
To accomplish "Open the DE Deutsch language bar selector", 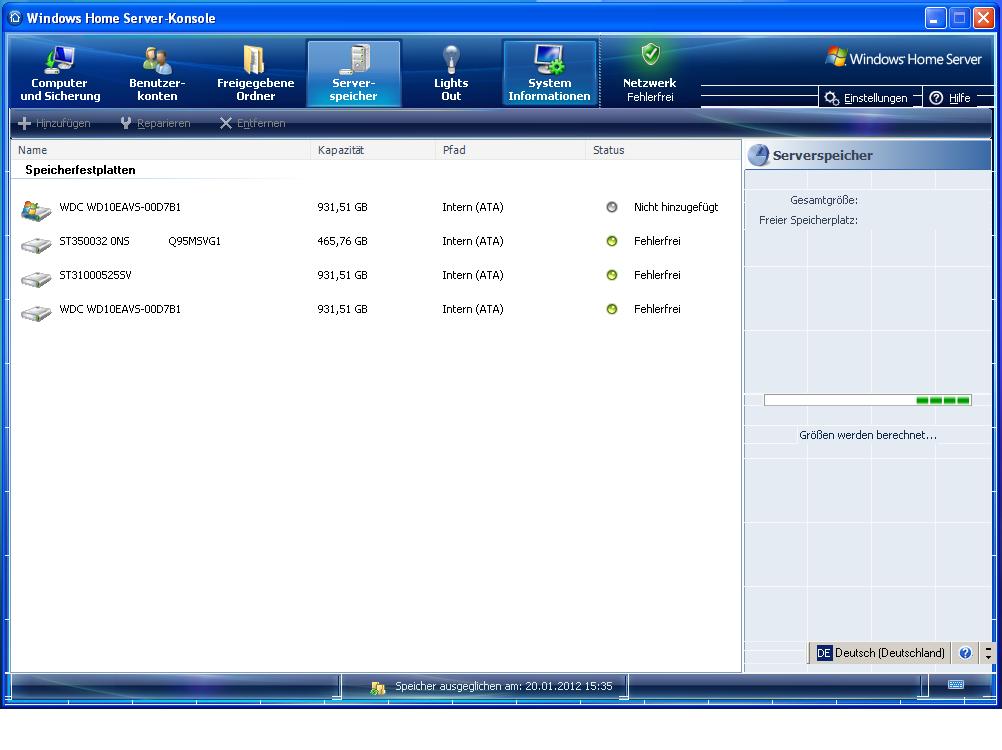I will (881, 653).
